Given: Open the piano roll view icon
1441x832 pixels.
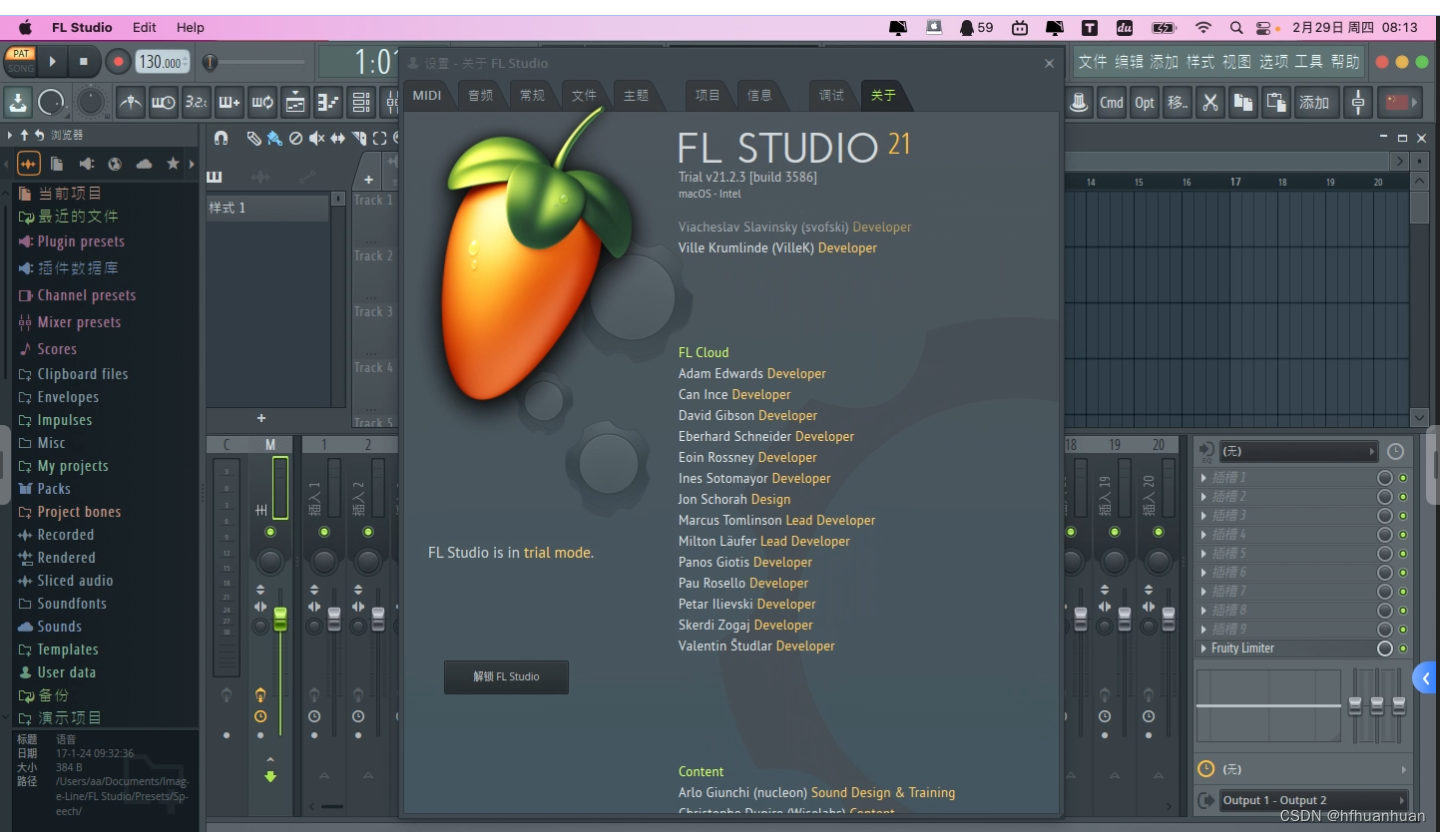Looking at the screenshot, I should (328, 102).
